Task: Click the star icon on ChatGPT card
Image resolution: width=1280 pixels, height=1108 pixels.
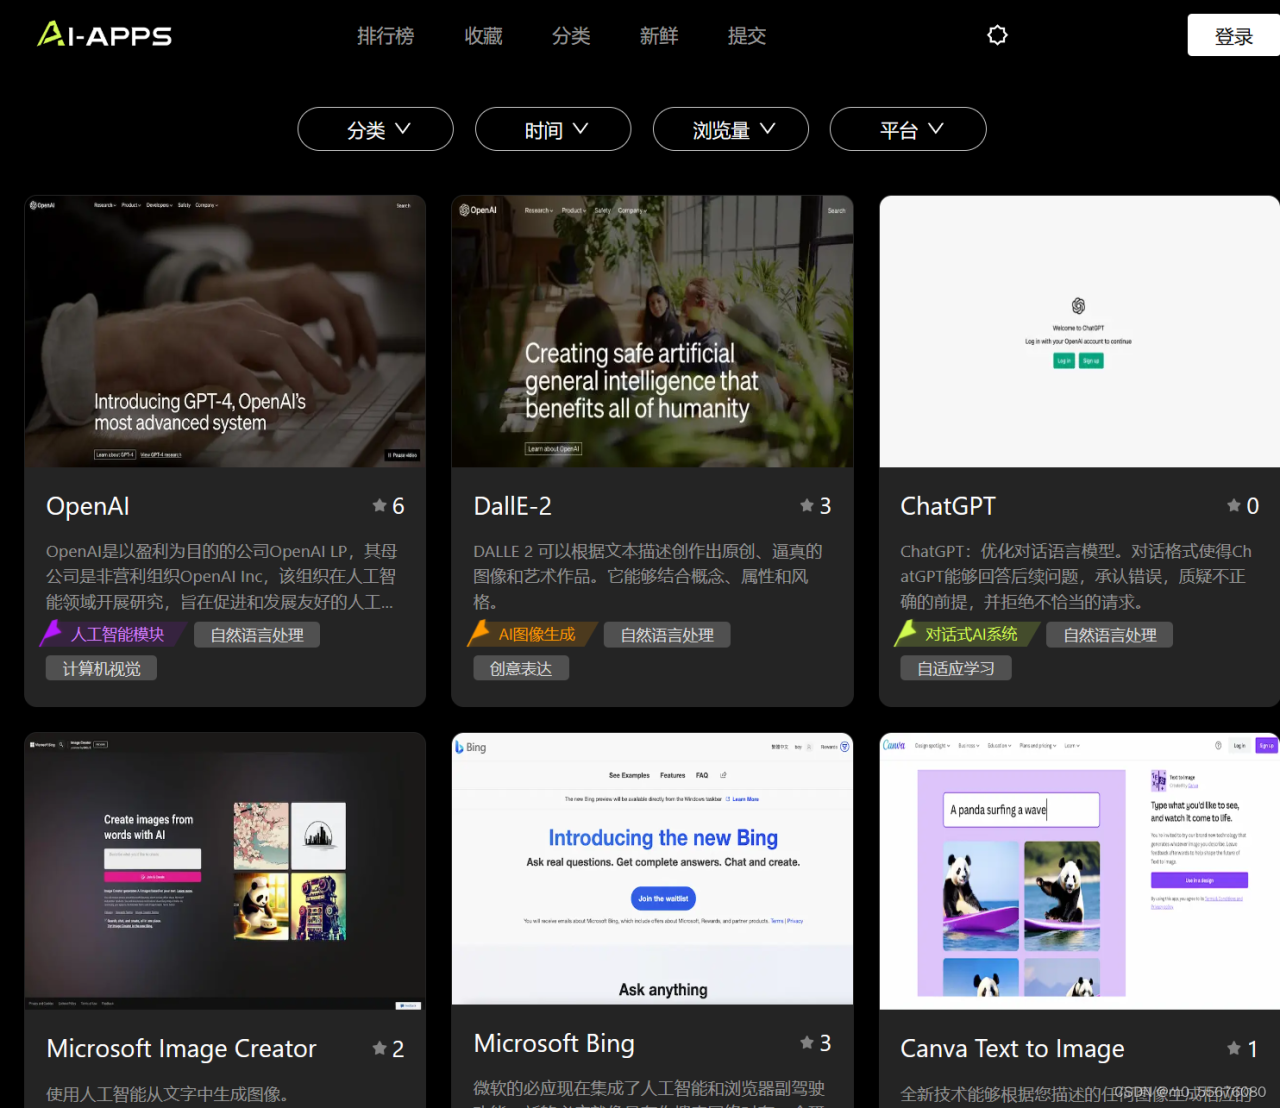Action: (x=1234, y=506)
